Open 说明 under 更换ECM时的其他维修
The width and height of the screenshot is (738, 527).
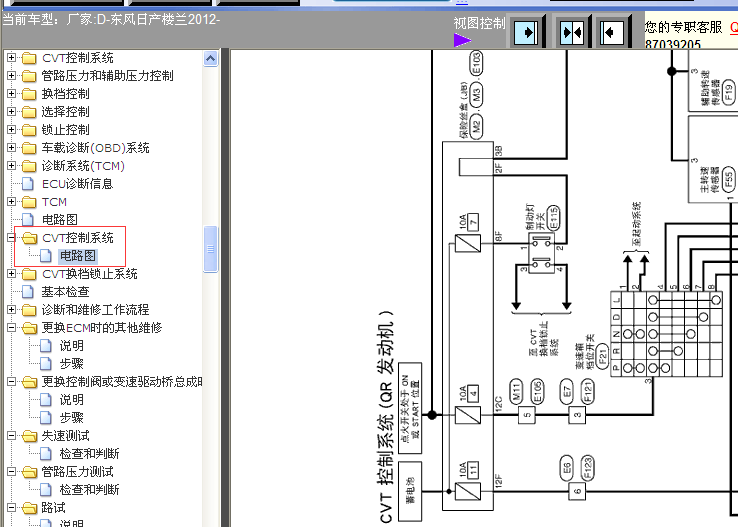(x=71, y=346)
